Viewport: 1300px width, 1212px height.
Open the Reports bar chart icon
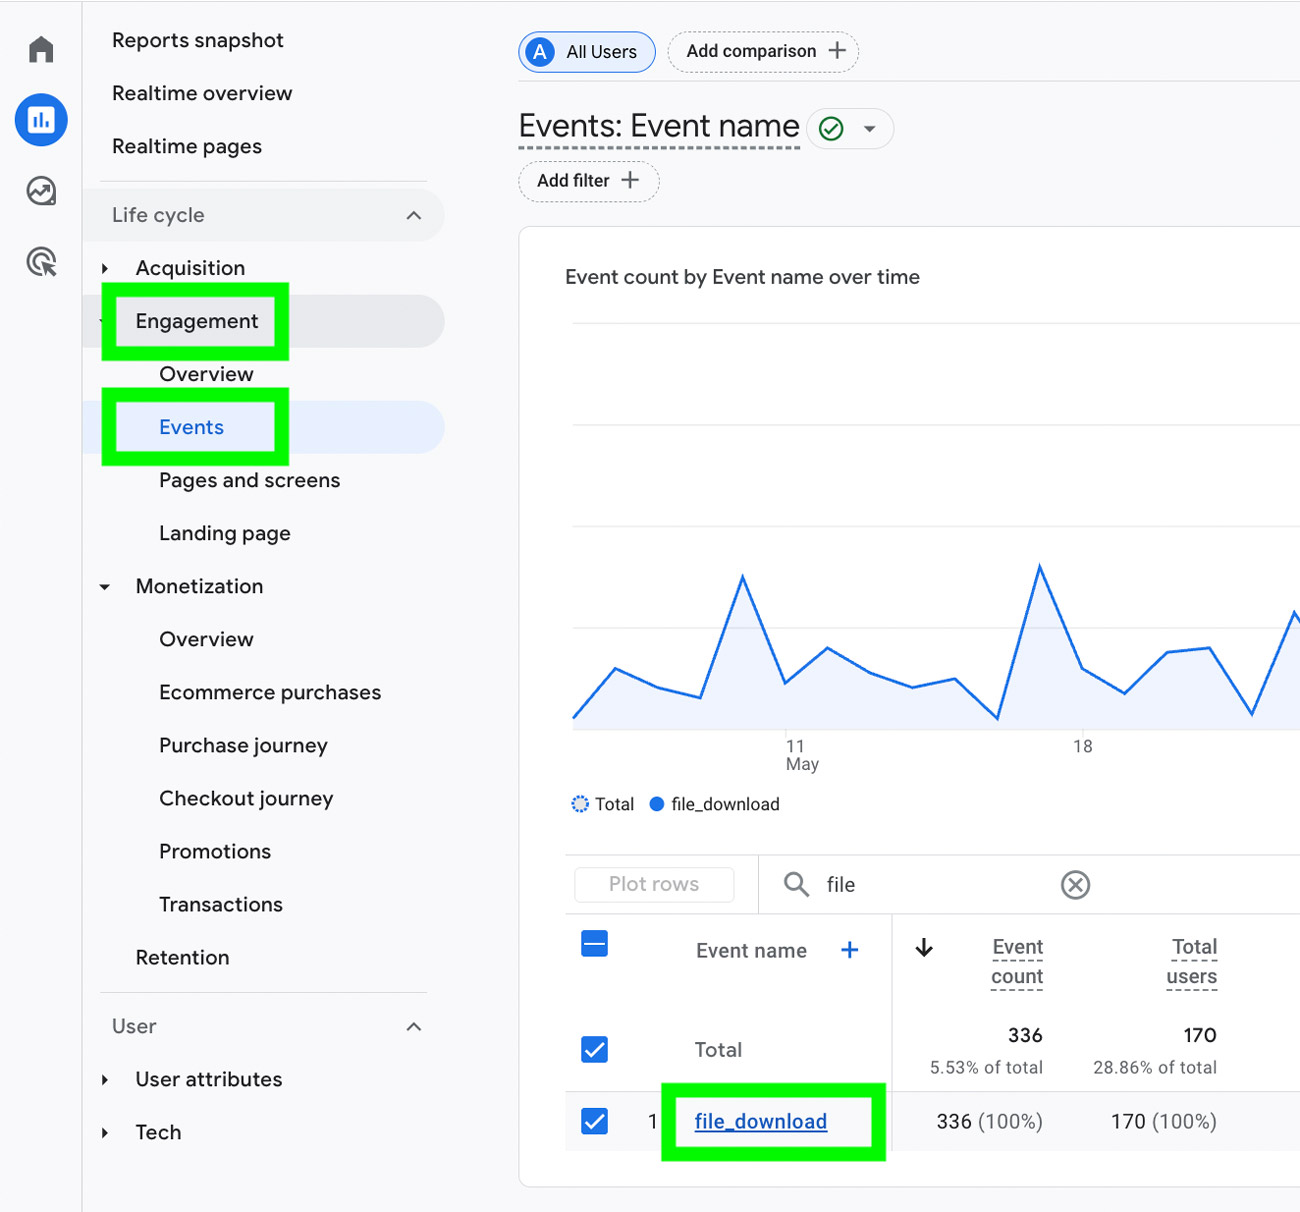41,120
